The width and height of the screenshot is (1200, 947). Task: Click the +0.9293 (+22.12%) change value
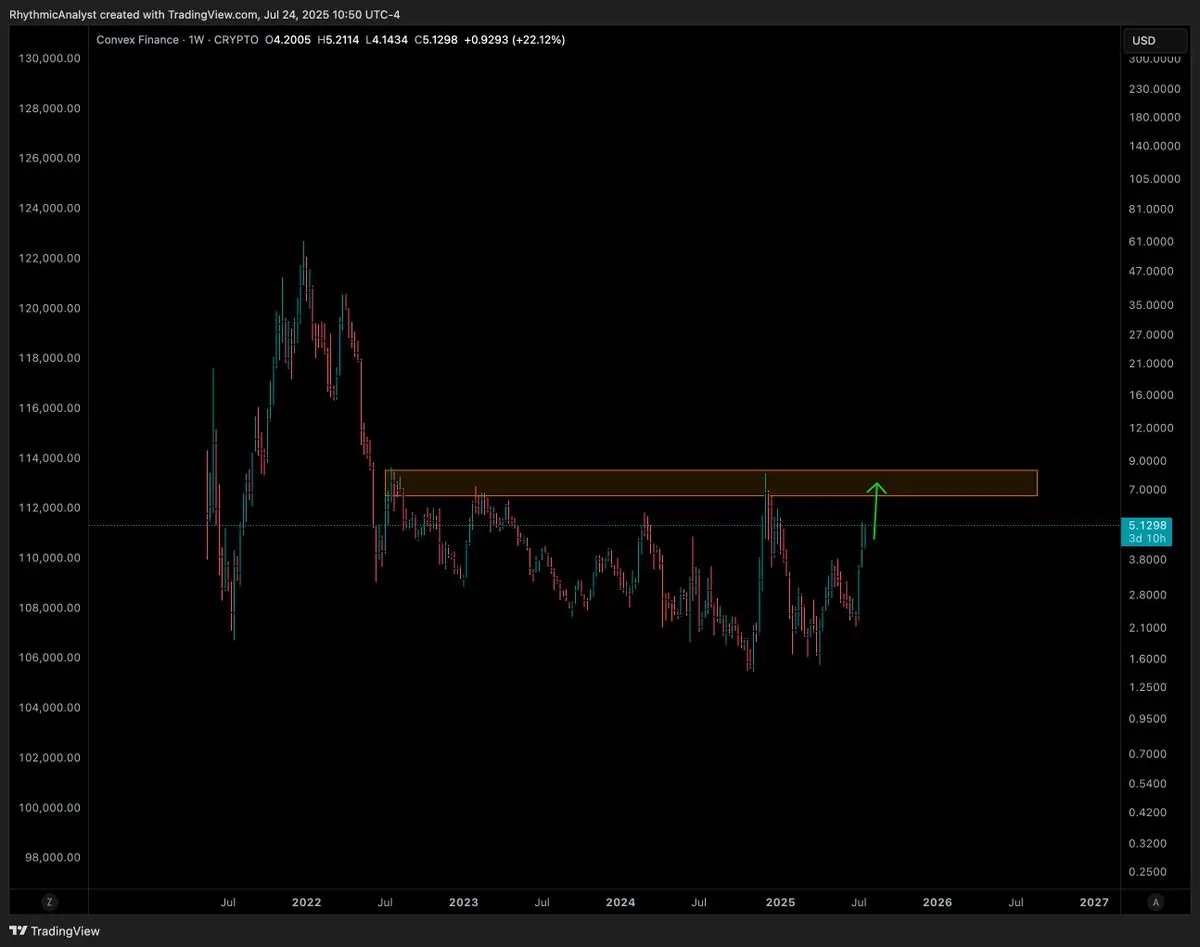pos(515,40)
